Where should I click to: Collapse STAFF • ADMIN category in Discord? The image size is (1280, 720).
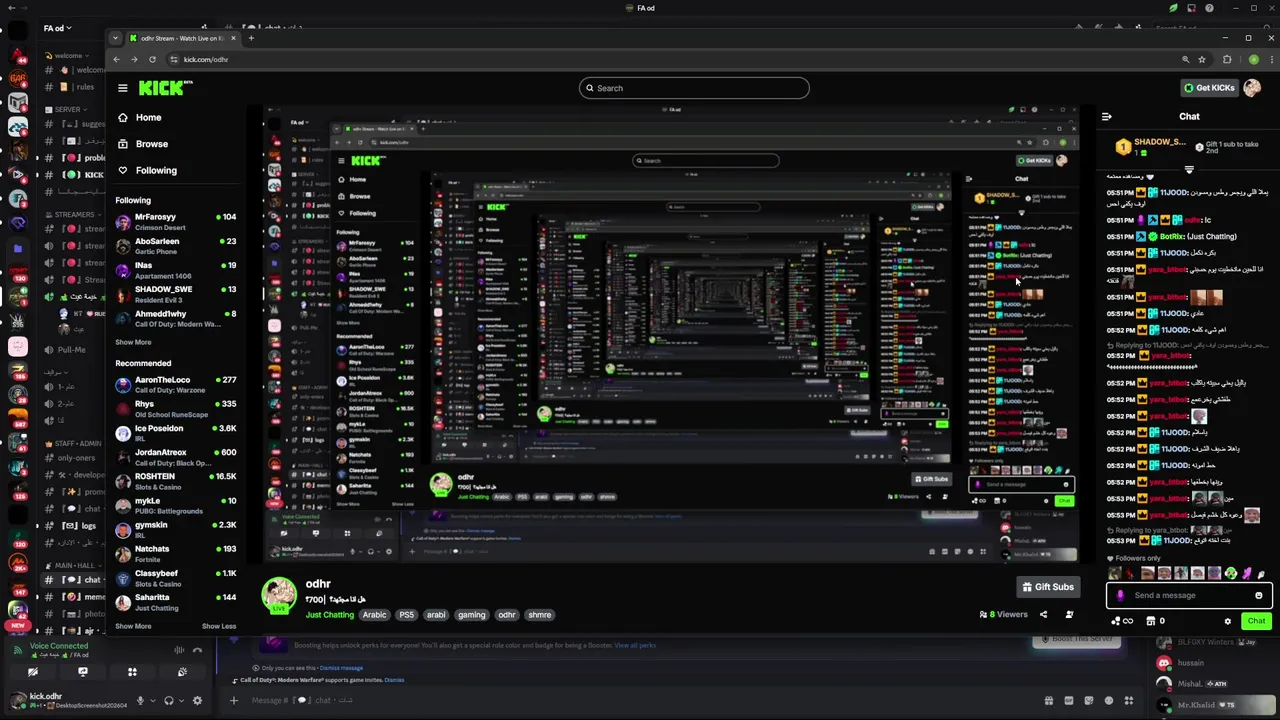(x=72, y=443)
